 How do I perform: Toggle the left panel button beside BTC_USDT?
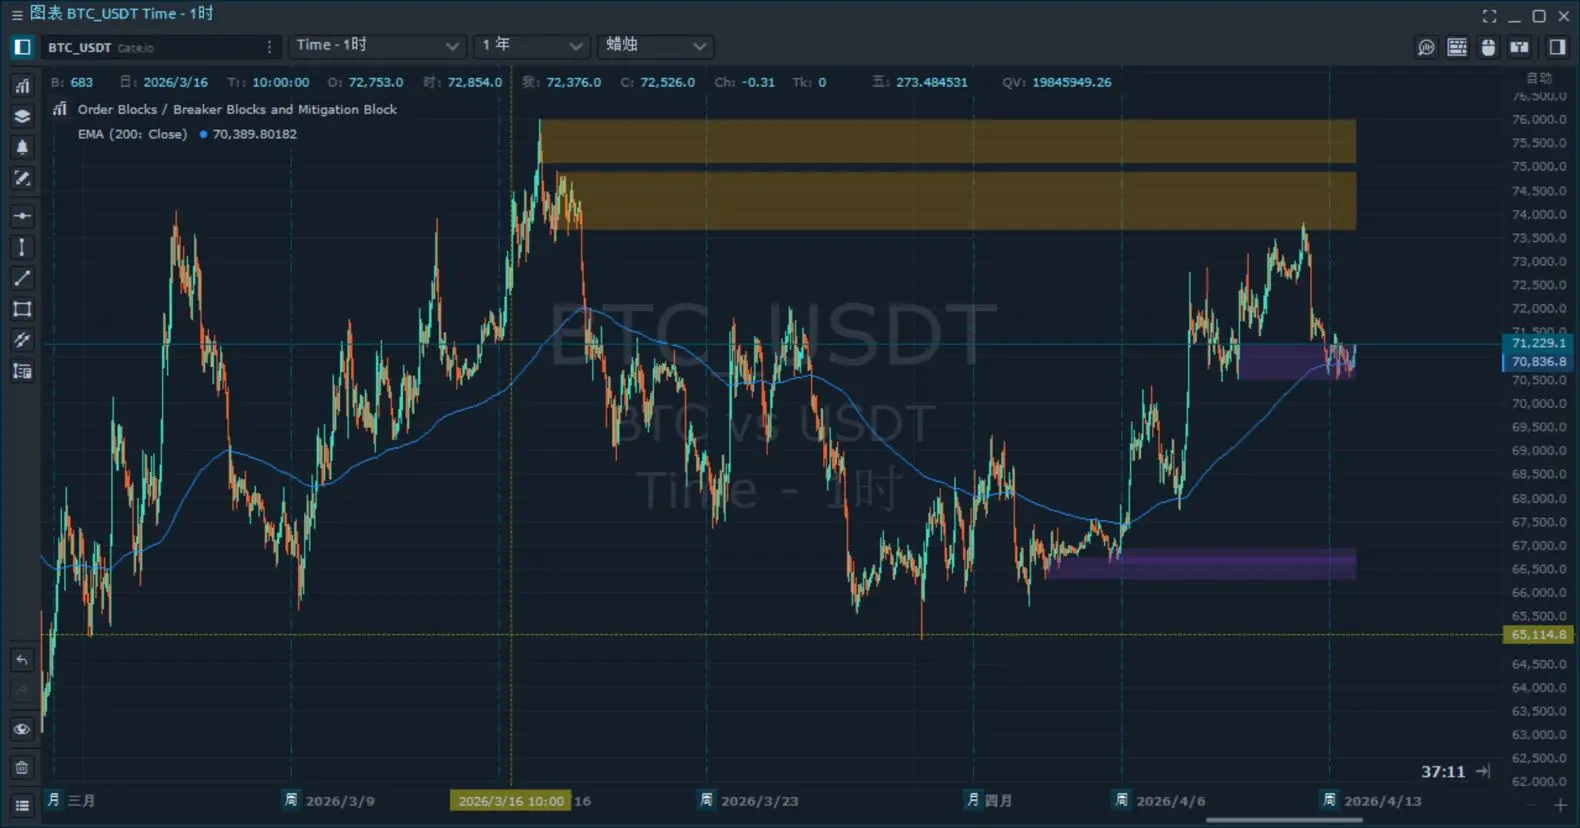(22, 47)
